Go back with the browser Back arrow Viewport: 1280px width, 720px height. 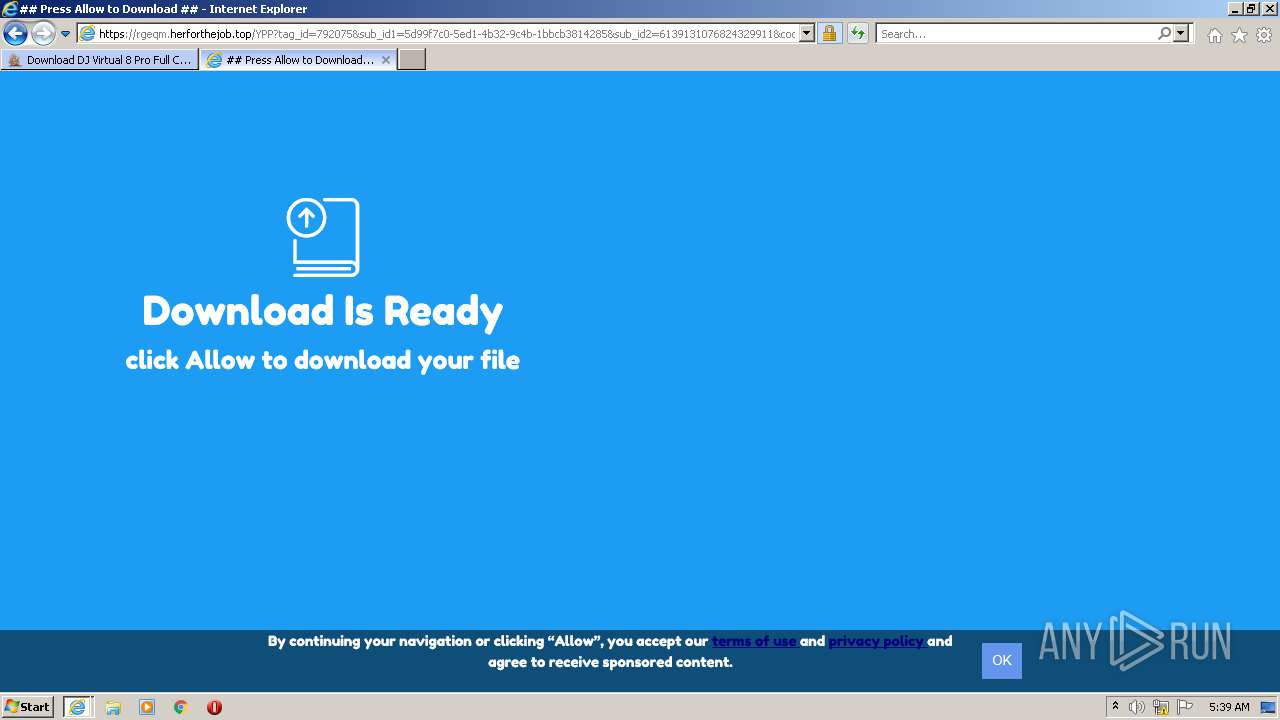[x=15, y=34]
